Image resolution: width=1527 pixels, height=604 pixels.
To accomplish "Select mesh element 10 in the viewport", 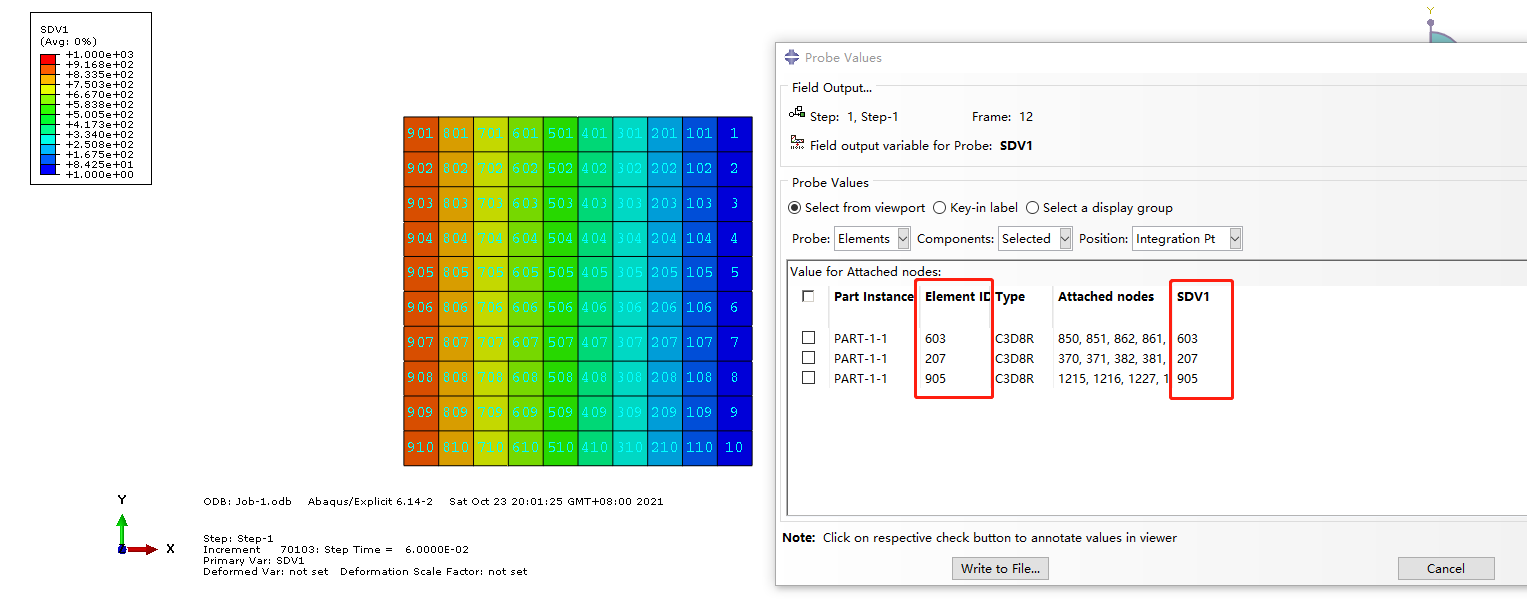I will click(x=734, y=447).
